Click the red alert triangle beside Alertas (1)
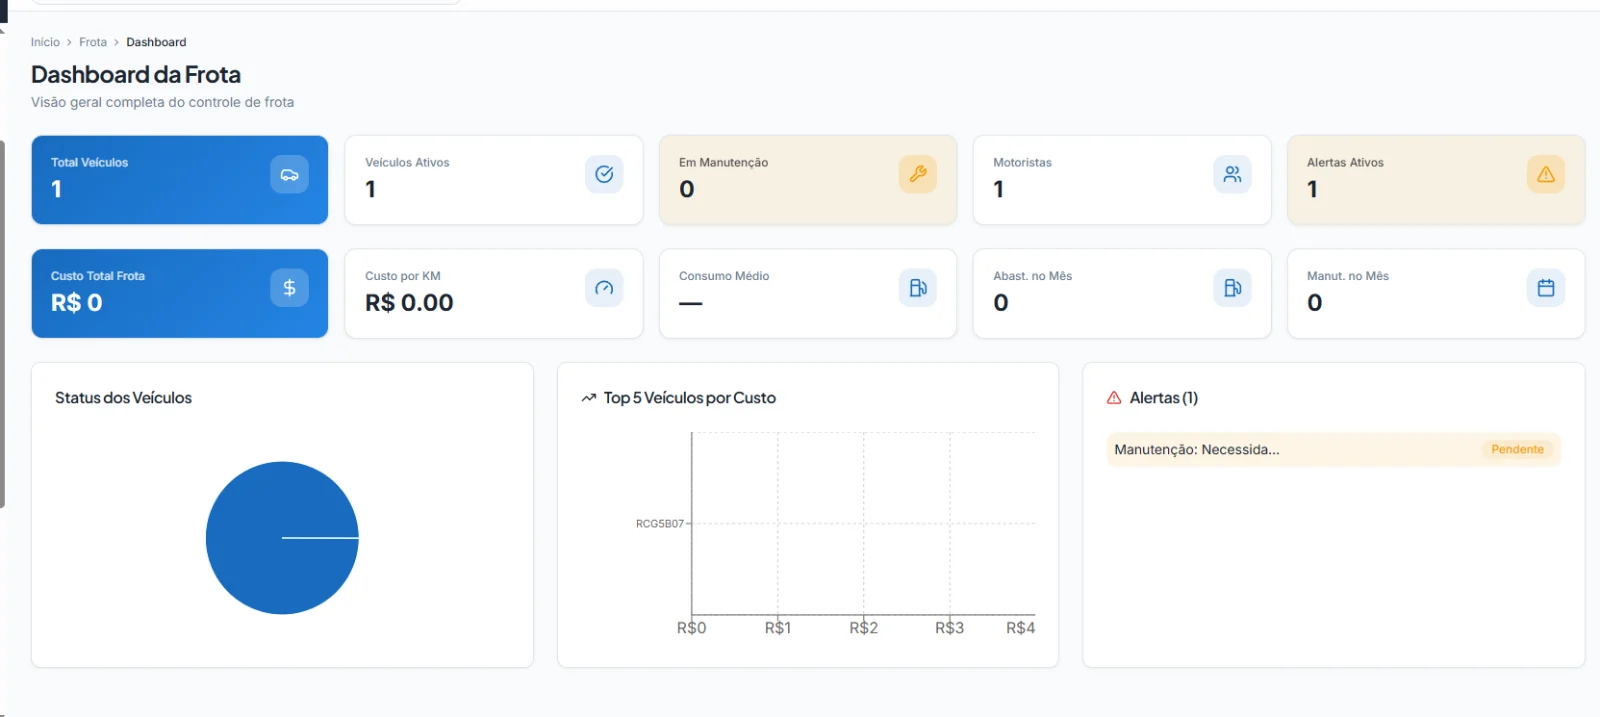The width and height of the screenshot is (1600, 717). point(1114,398)
